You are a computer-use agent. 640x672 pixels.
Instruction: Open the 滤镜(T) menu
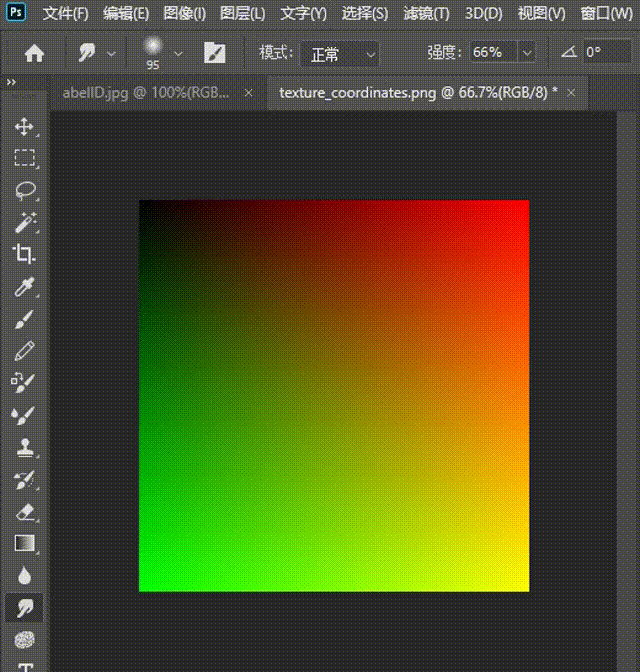(425, 14)
